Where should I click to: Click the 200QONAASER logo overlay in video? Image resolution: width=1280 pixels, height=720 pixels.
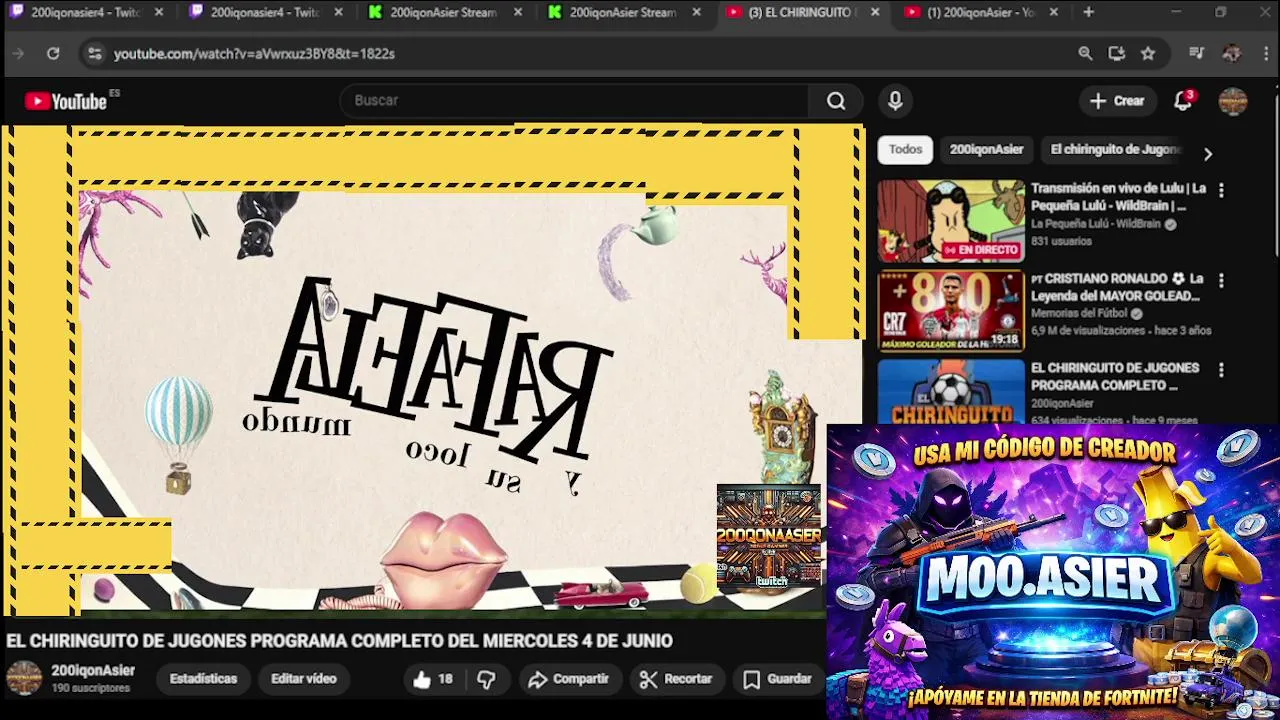point(768,538)
